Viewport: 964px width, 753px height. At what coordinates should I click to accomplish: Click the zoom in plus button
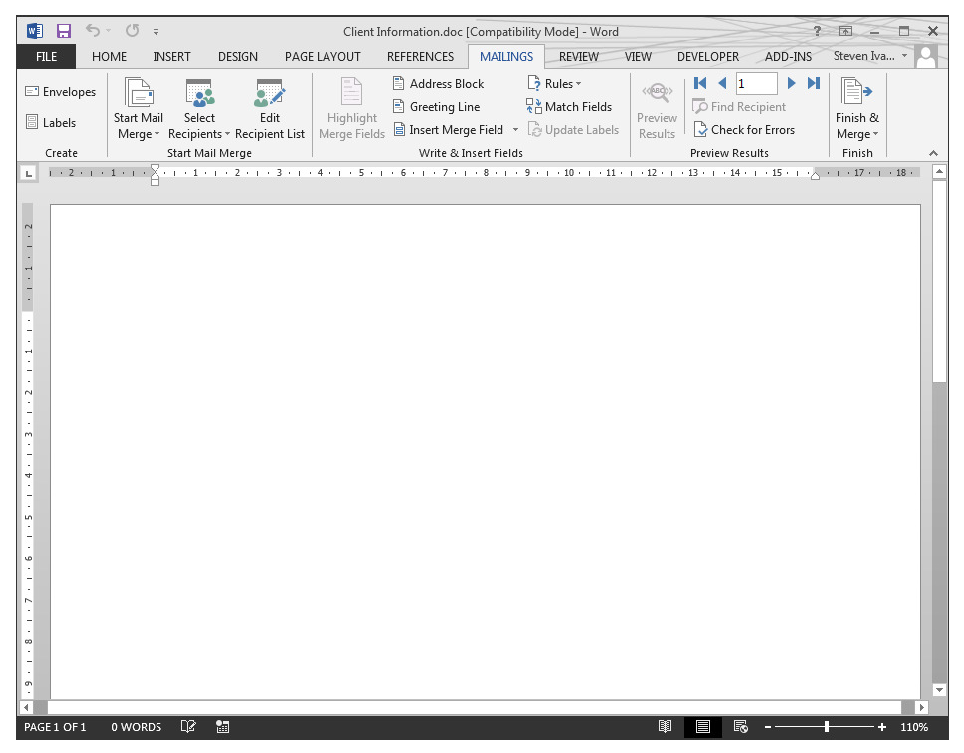(882, 727)
